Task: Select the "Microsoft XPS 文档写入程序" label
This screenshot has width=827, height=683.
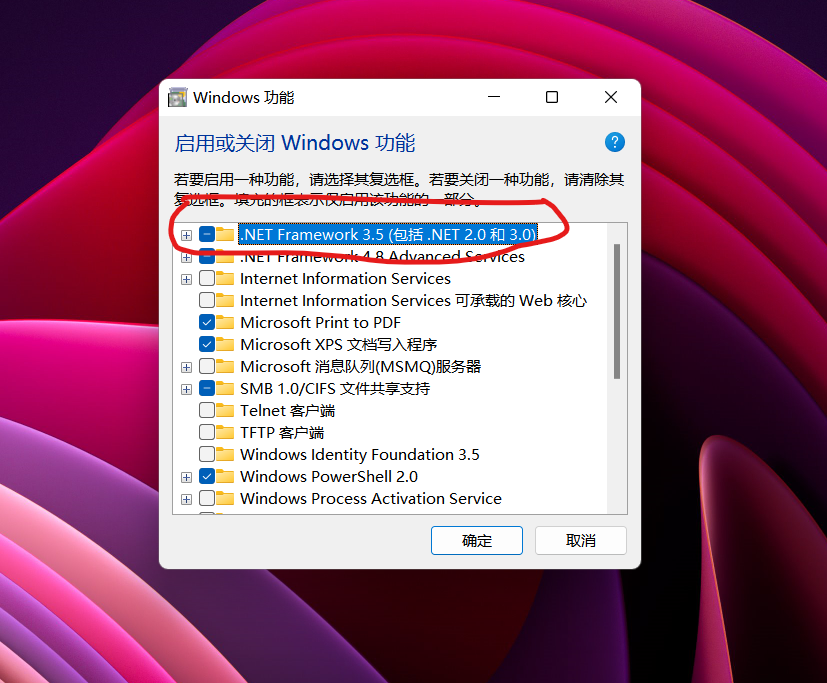Action: [339, 344]
